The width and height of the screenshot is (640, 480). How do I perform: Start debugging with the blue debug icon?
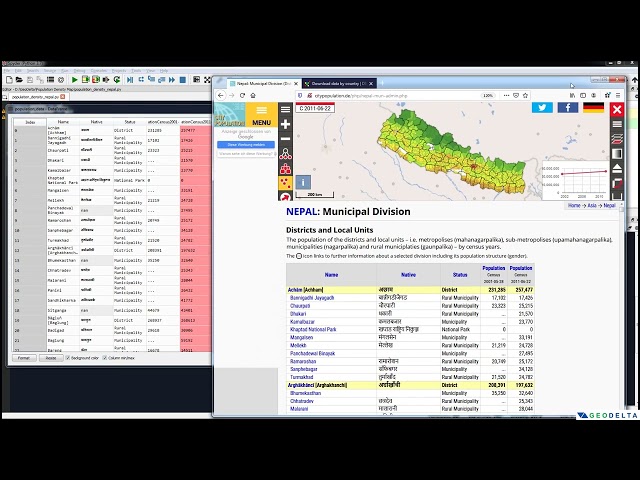(x=130, y=80)
